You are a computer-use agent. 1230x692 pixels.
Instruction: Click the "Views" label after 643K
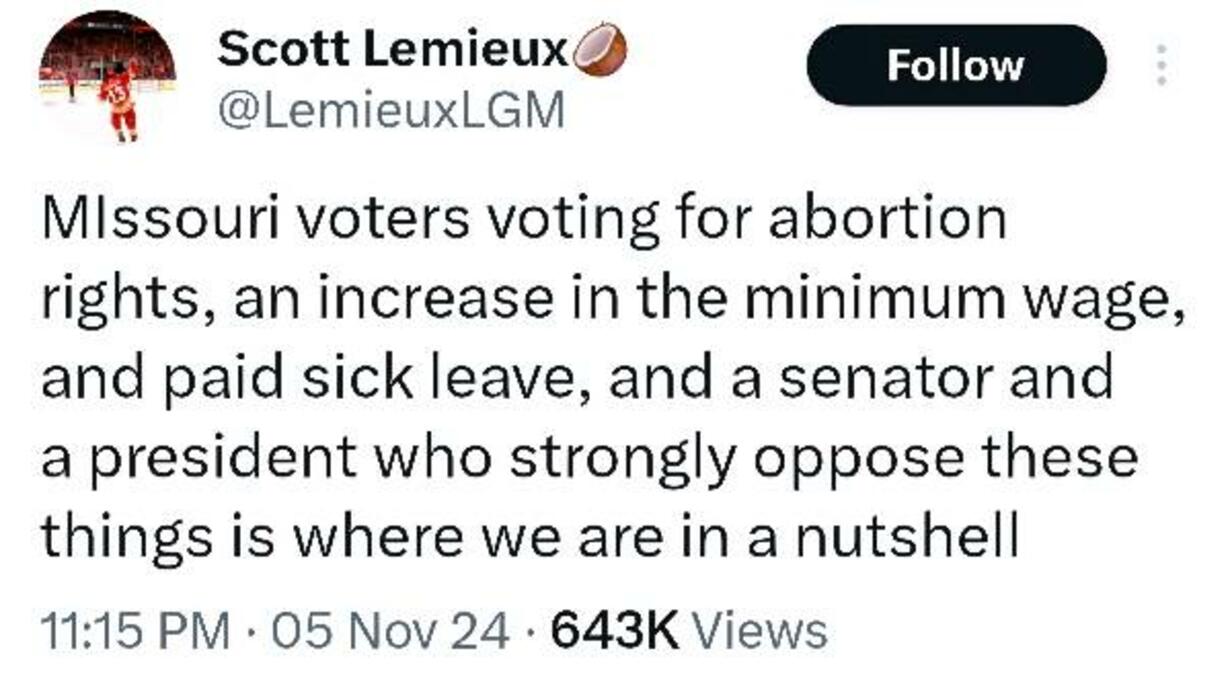[760, 631]
